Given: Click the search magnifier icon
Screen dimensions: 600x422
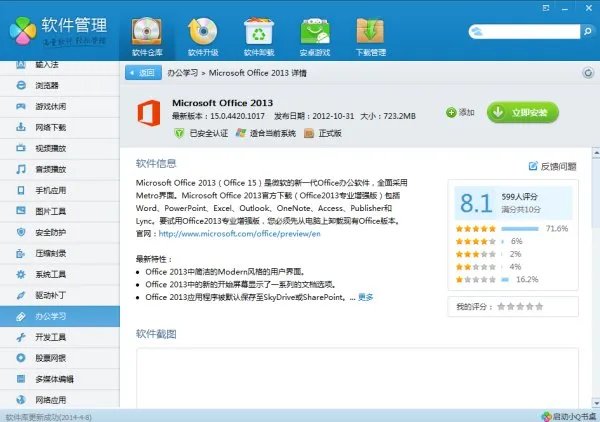Looking at the screenshot, I should pyautogui.click(x=587, y=32).
